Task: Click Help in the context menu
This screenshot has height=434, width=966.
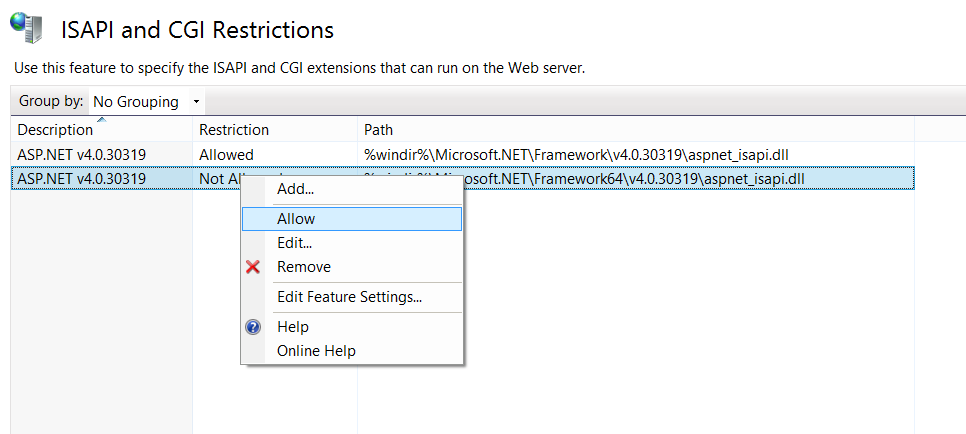Action: pyautogui.click(x=293, y=327)
